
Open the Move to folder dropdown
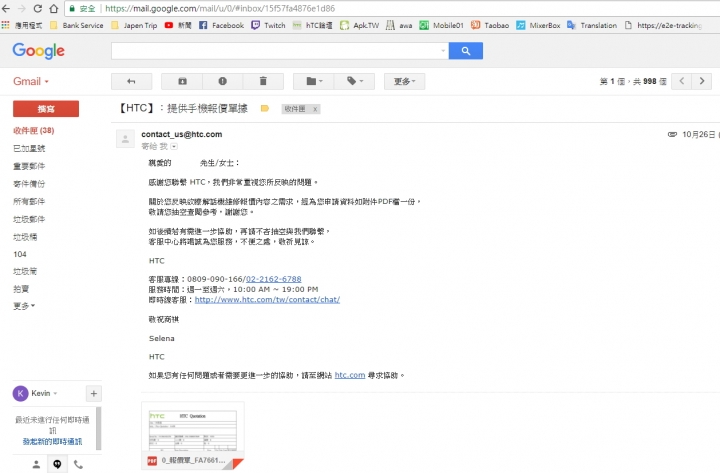pyautogui.click(x=314, y=82)
